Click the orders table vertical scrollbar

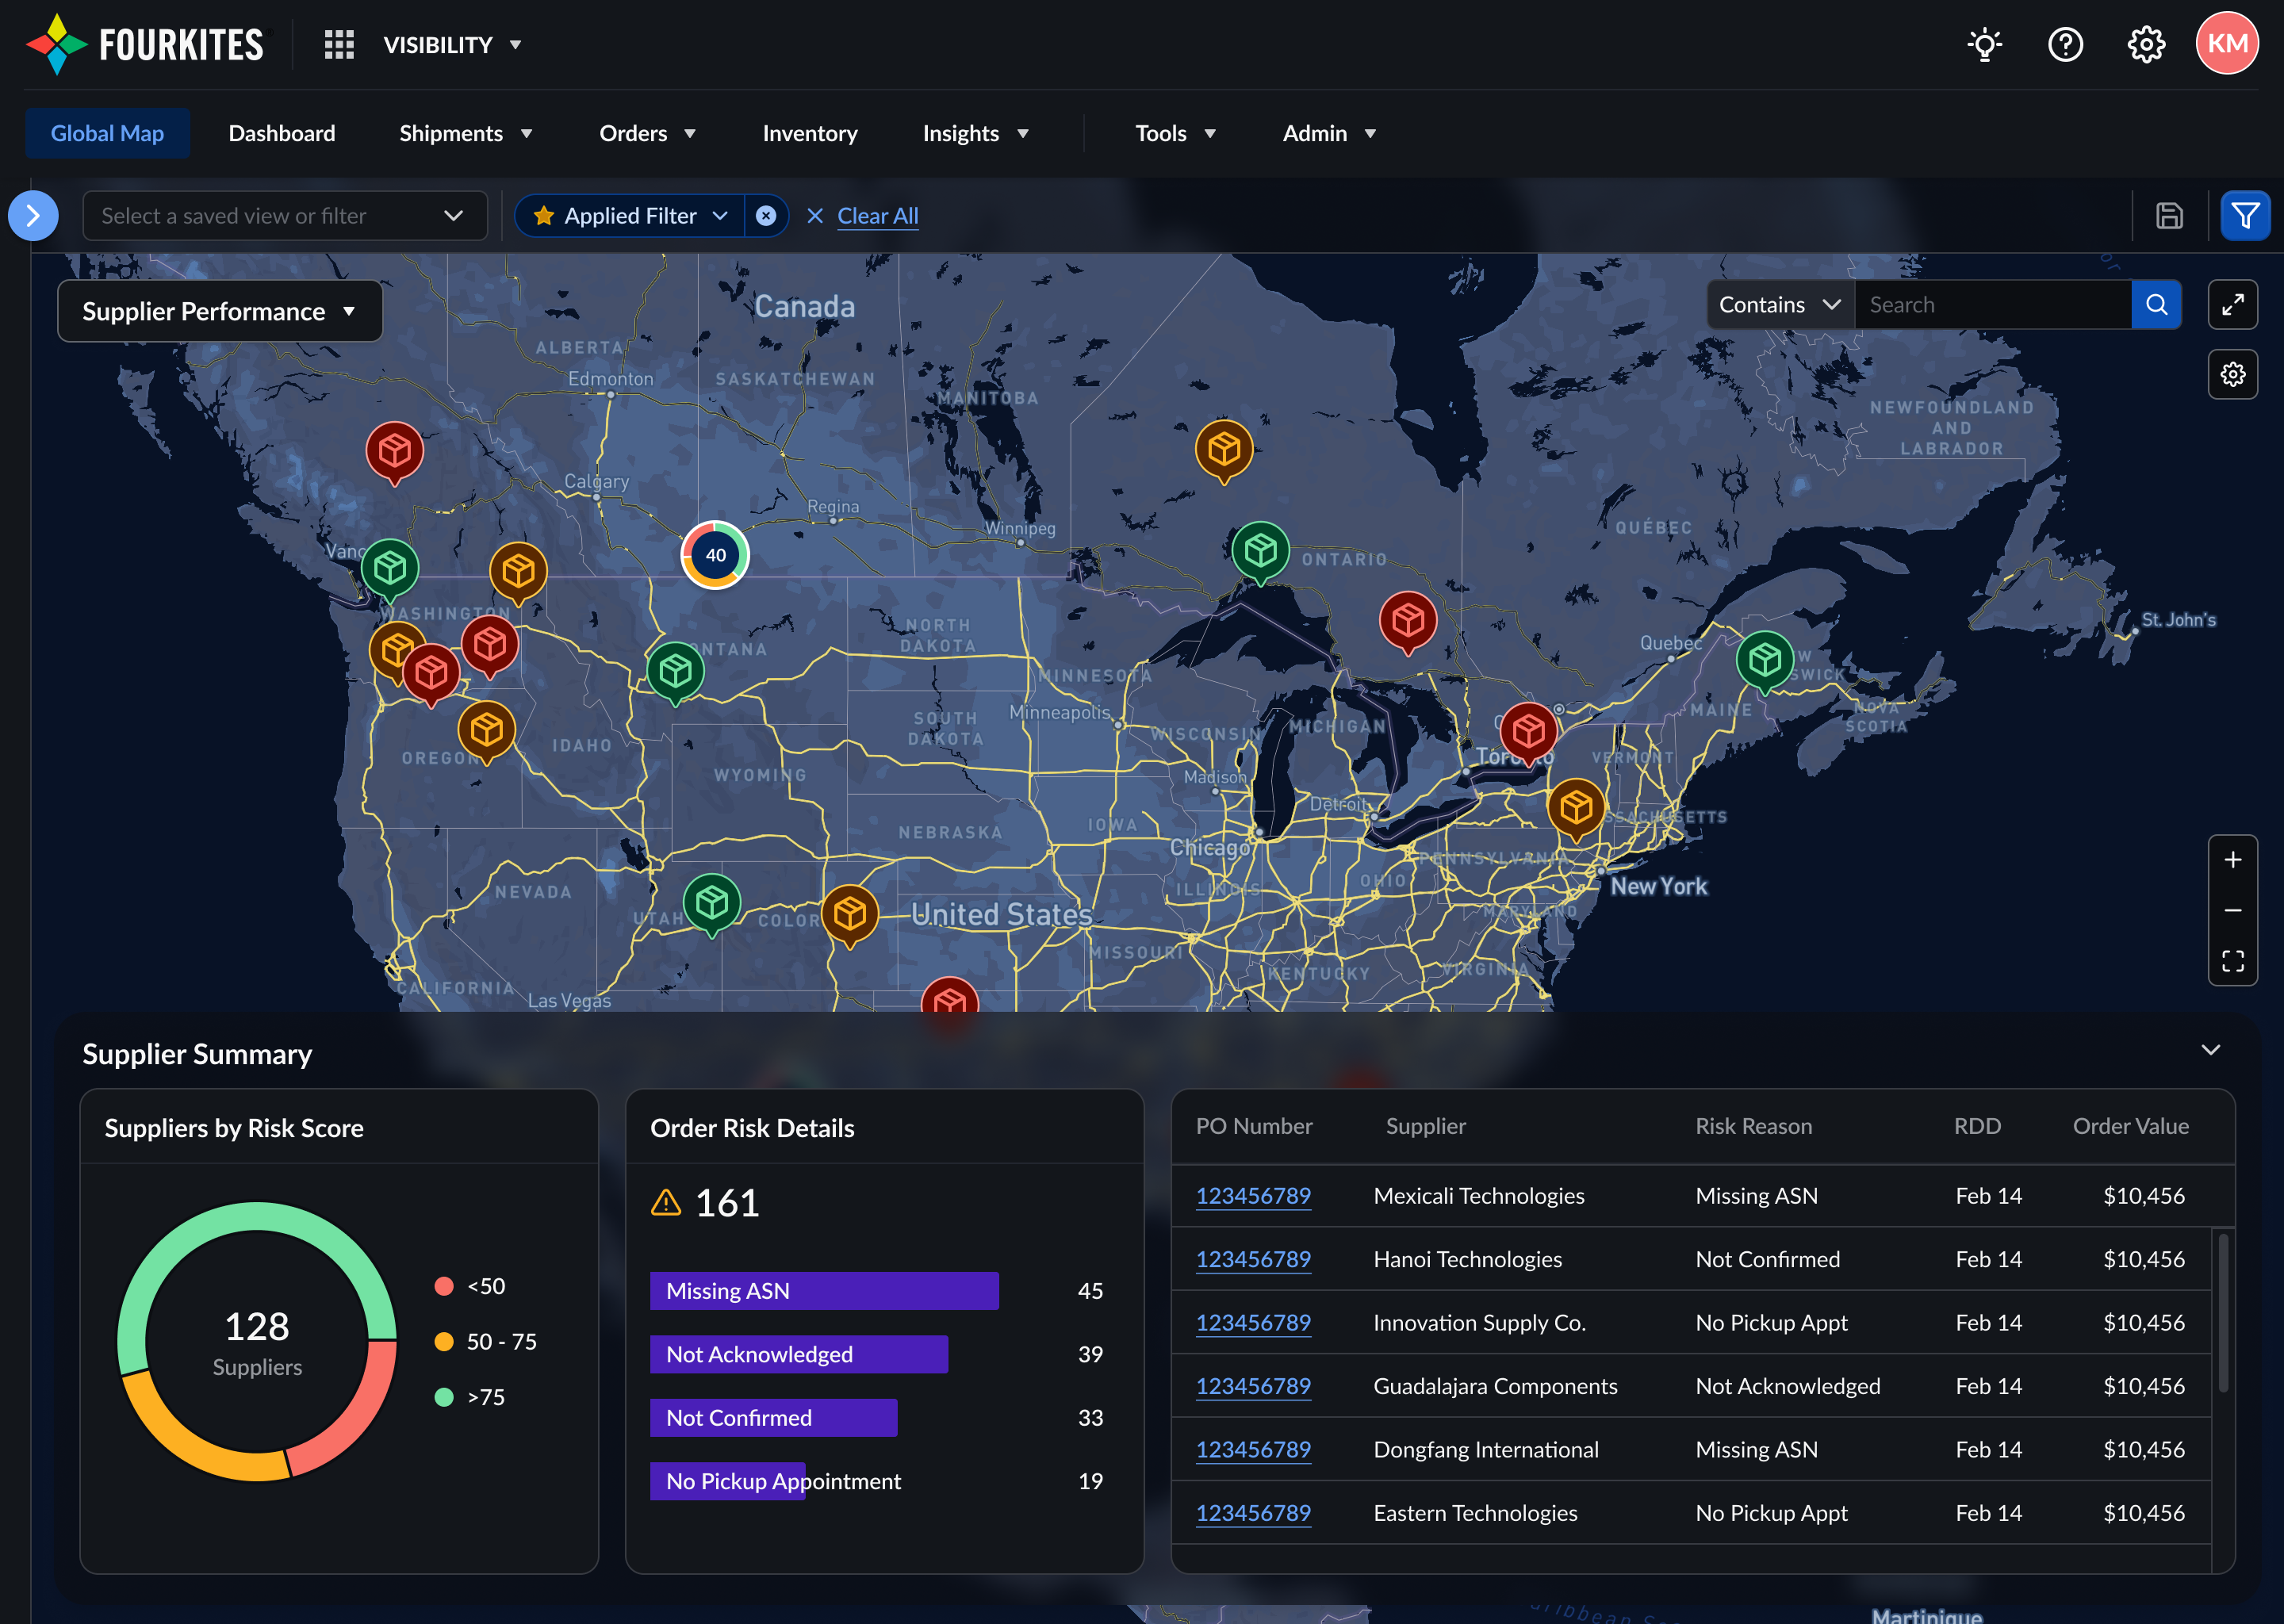2223,1312
